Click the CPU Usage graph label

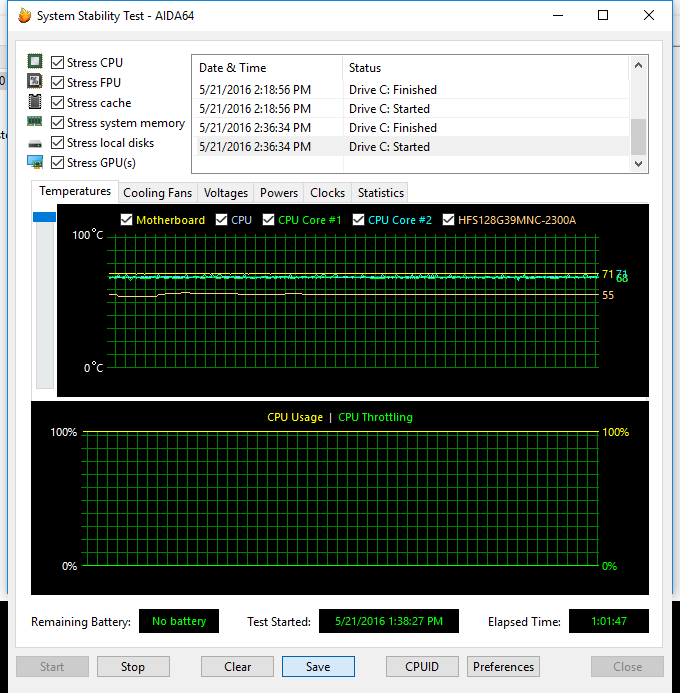tap(295, 417)
